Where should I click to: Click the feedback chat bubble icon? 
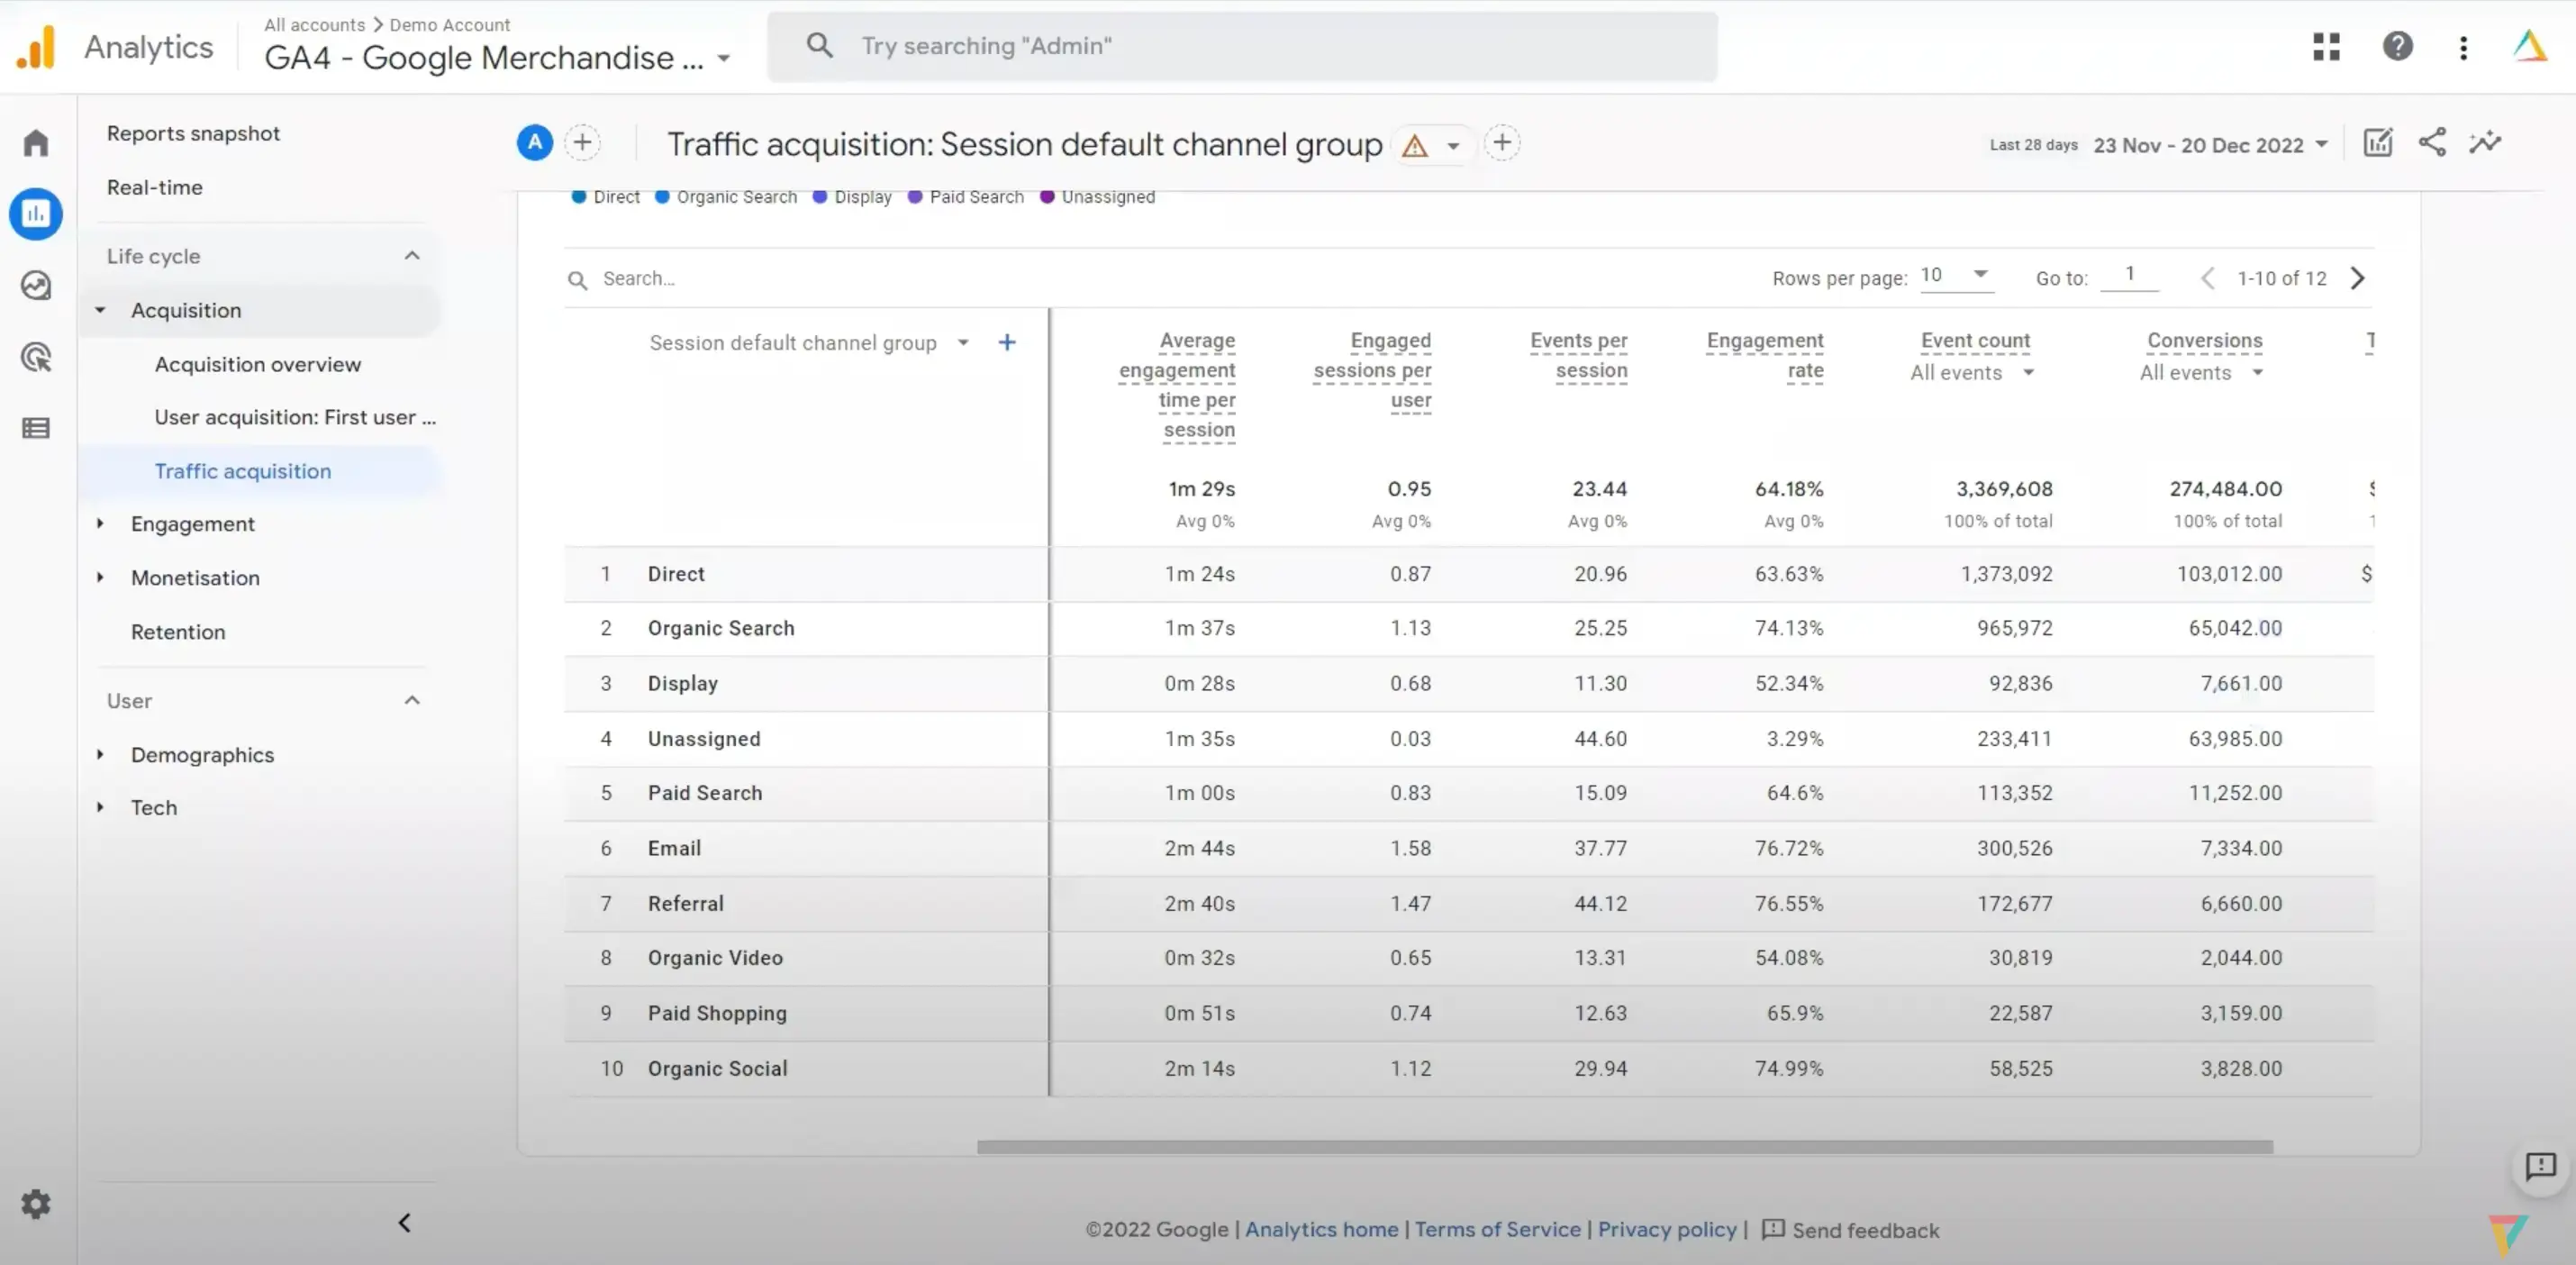coord(2540,1166)
